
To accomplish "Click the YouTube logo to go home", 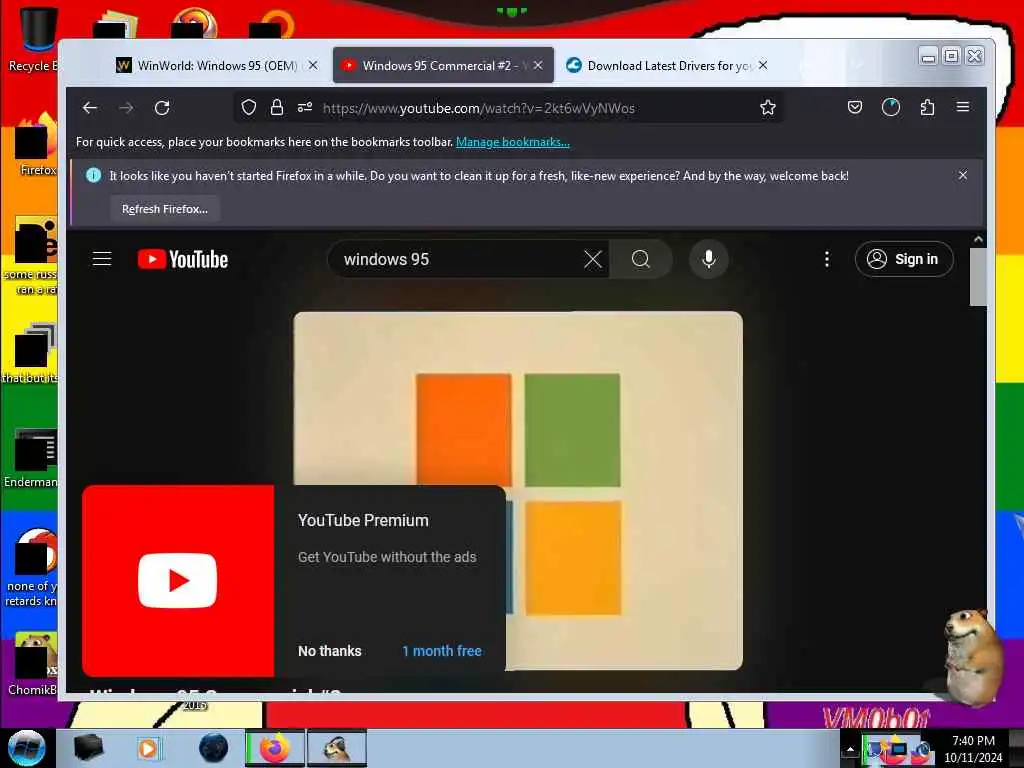I will (x=183, y=259).
